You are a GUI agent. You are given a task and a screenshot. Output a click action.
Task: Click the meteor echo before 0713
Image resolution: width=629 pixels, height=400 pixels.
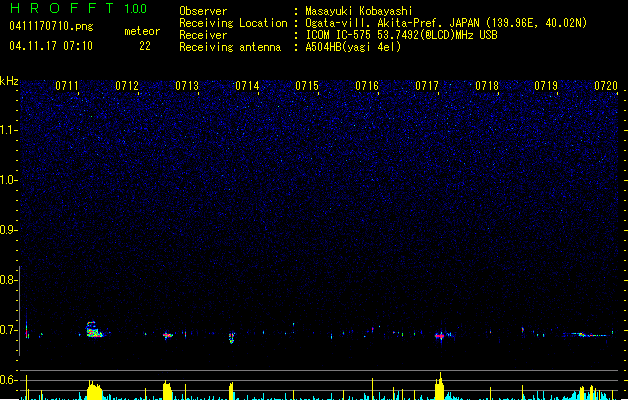coord(168,335)
